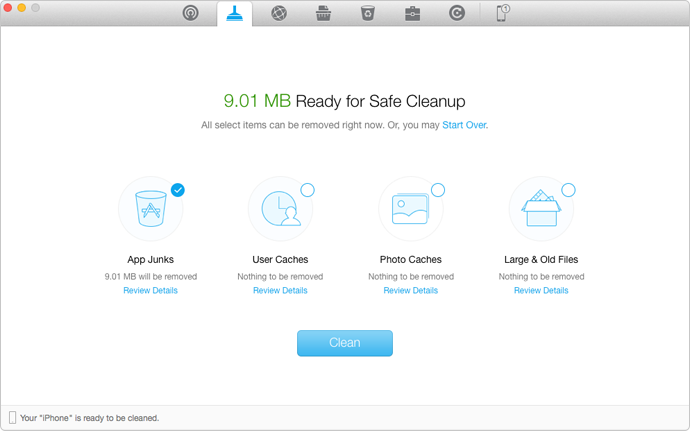690x431 pixels.
Task: Check the Photo Caches checkbox
Action: [x=438, y=190]
